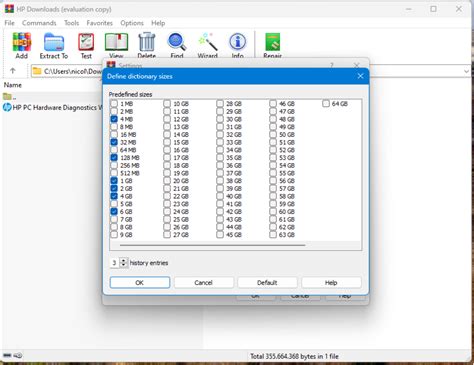Confirm dictionary sizes with OK
Viewport: 474px width, 365px height.
point(140,282)
